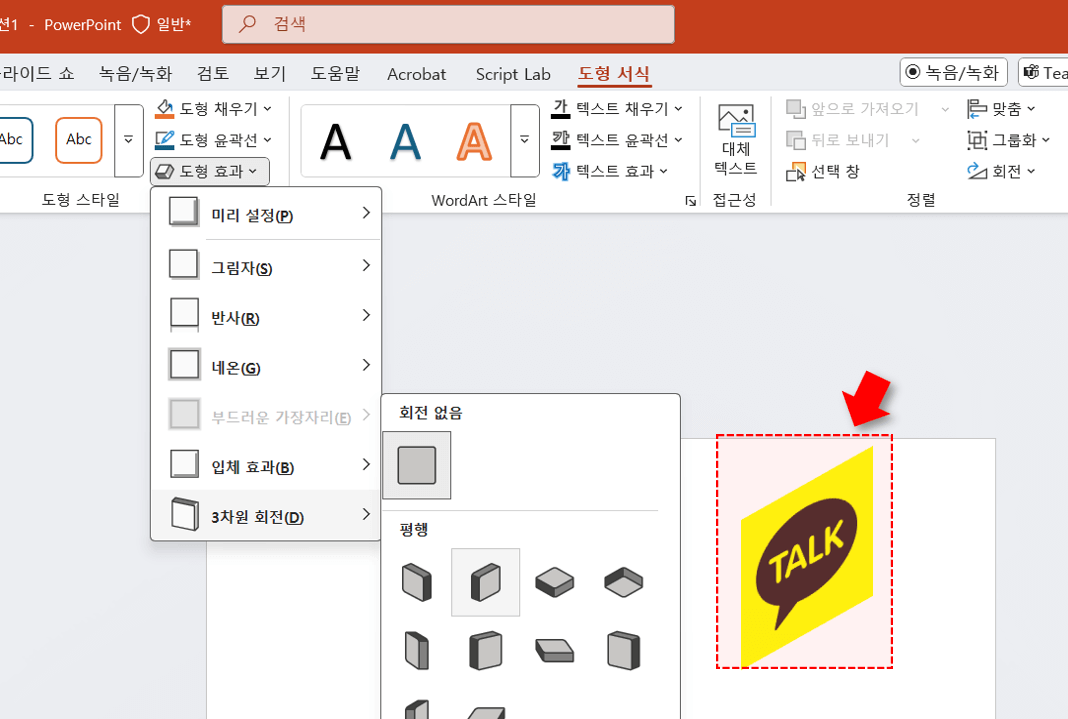Expand the WordArt styles gallery
The image size is (1068, 719).
tap(524, 140)
